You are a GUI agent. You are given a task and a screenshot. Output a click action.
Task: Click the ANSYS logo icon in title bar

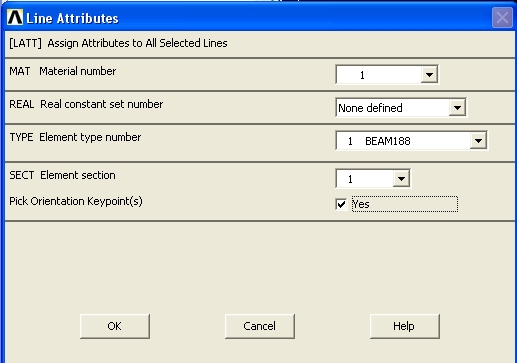pos(15,17)
